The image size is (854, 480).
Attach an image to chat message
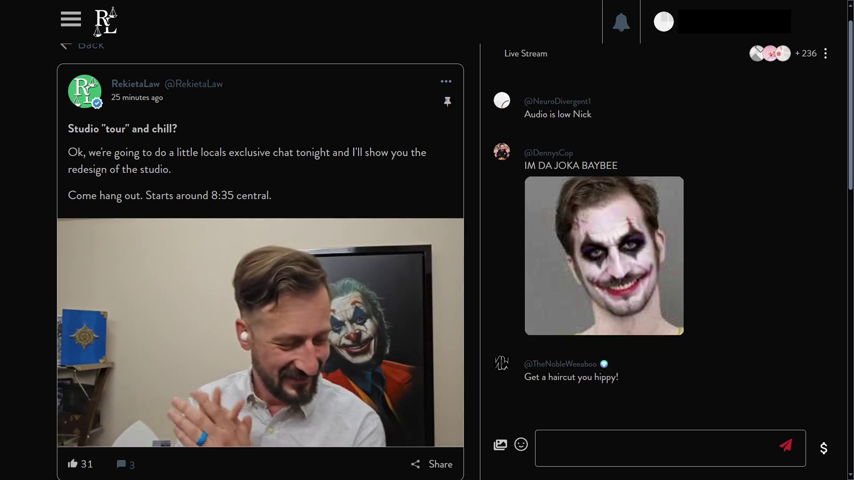[x=500, y=445]
